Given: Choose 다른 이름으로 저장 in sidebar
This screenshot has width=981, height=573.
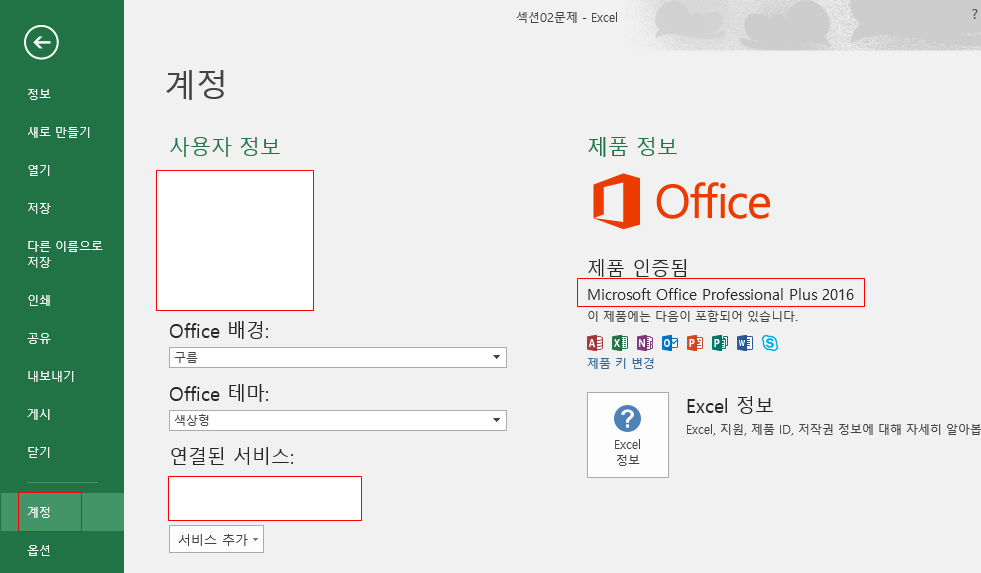Looking at the screenshot, I should click(x=64, y=254).
